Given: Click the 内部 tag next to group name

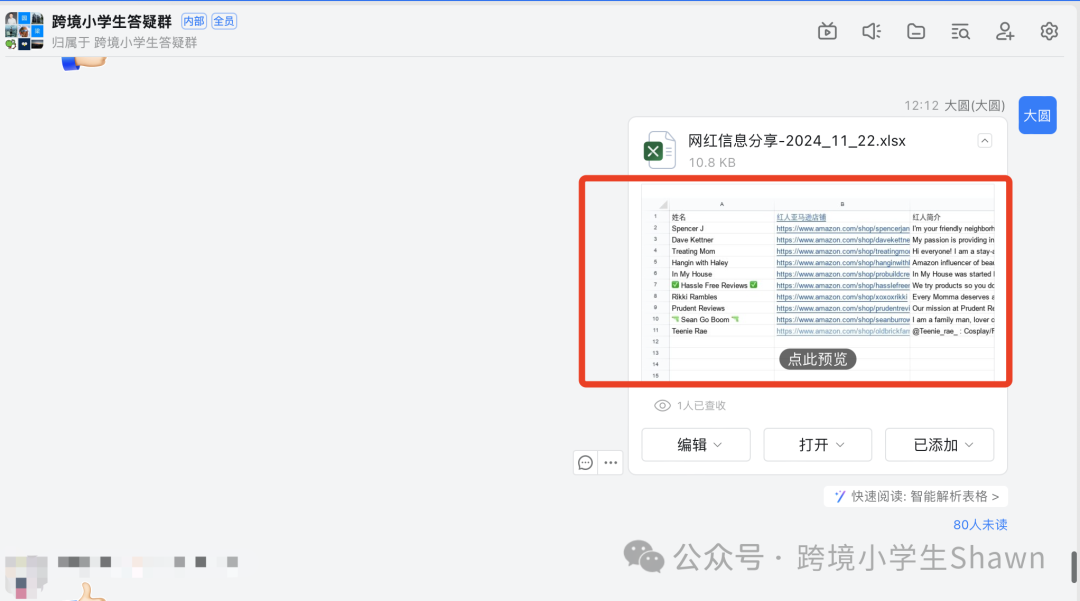Looking at the screenshot, I should pos(194,20).
